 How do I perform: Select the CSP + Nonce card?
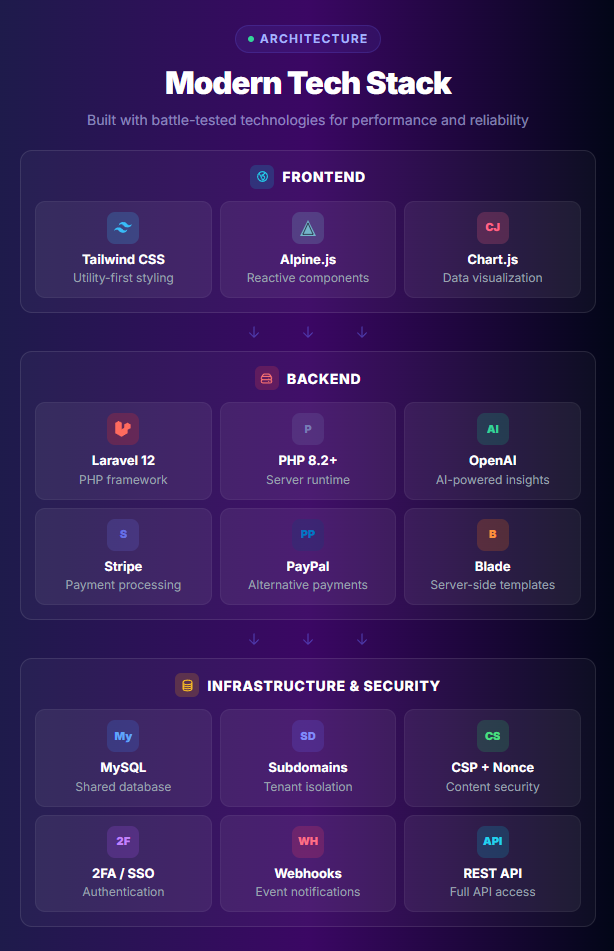pyautogui.click(x=493, y=757)
